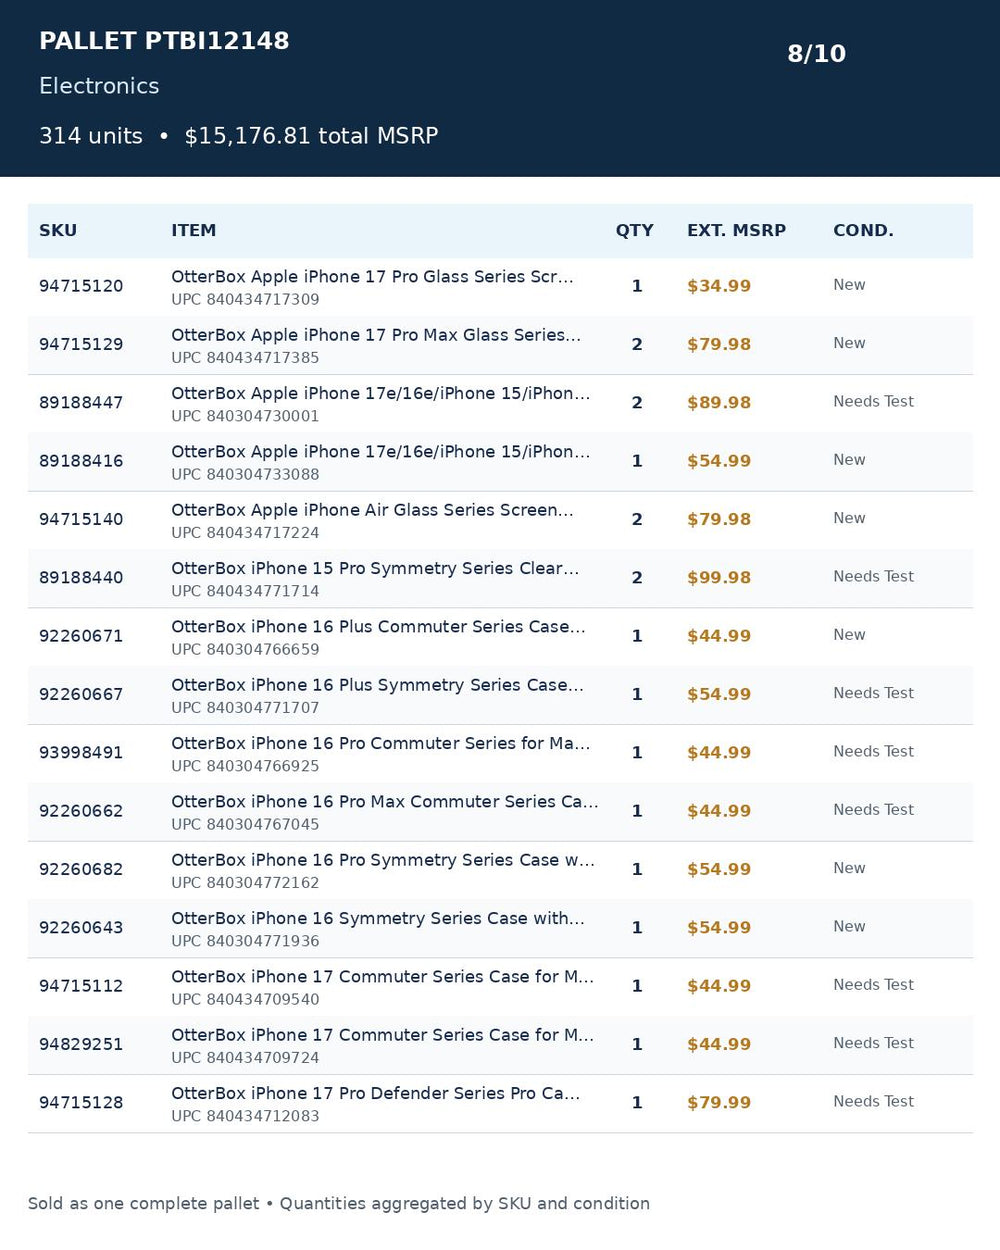Click the ITEM column header

[193, 230]
